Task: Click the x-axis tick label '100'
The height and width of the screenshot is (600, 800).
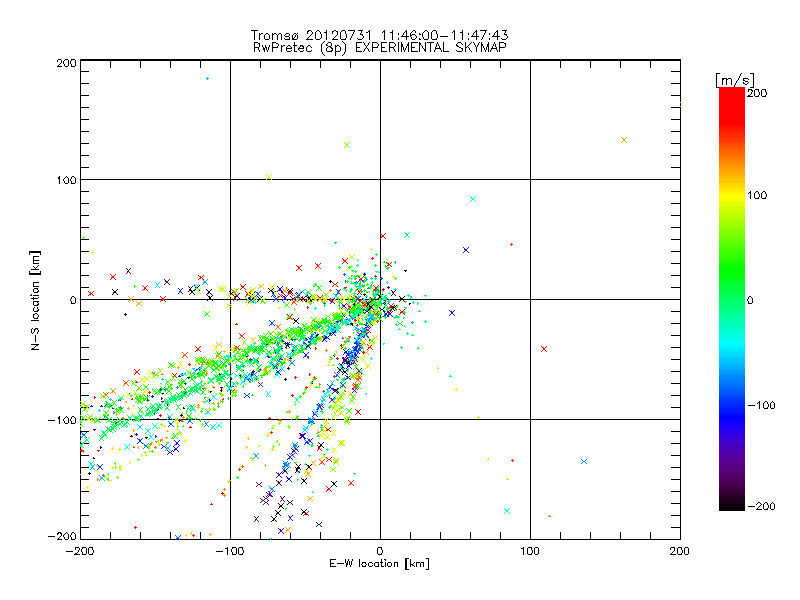Action: [530, 552]
